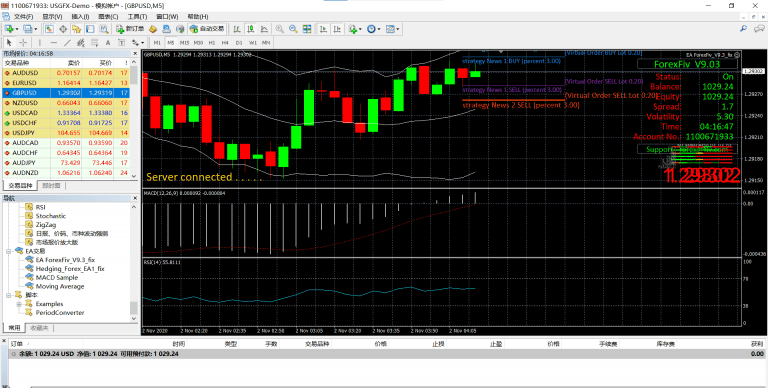Zoom out on the chart
Screen dimensions: 768x388
coord(293,29)
